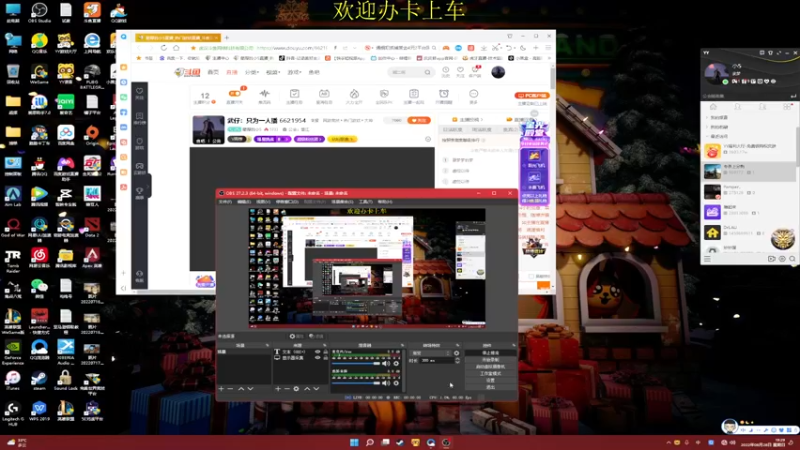
Task: Open the more options icon in streamer toolbar
Action: pos(473,95)
